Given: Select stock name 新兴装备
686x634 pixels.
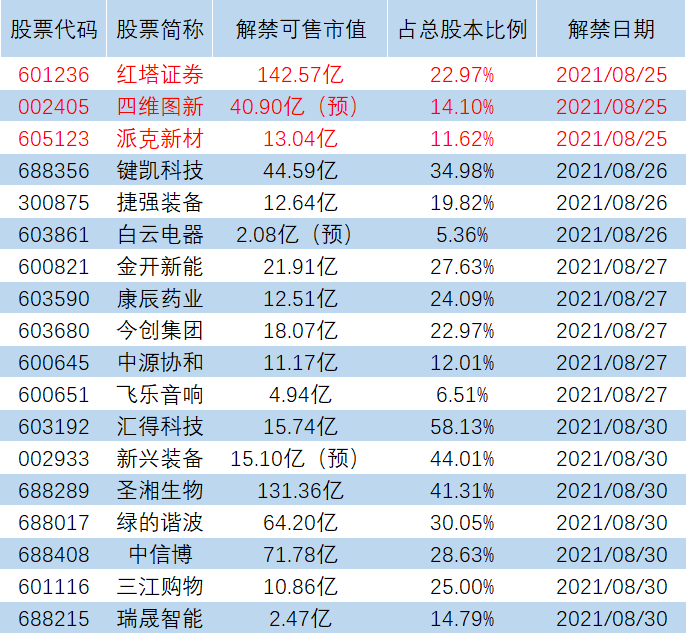Looking at the screenshot, I should point(160,459).
